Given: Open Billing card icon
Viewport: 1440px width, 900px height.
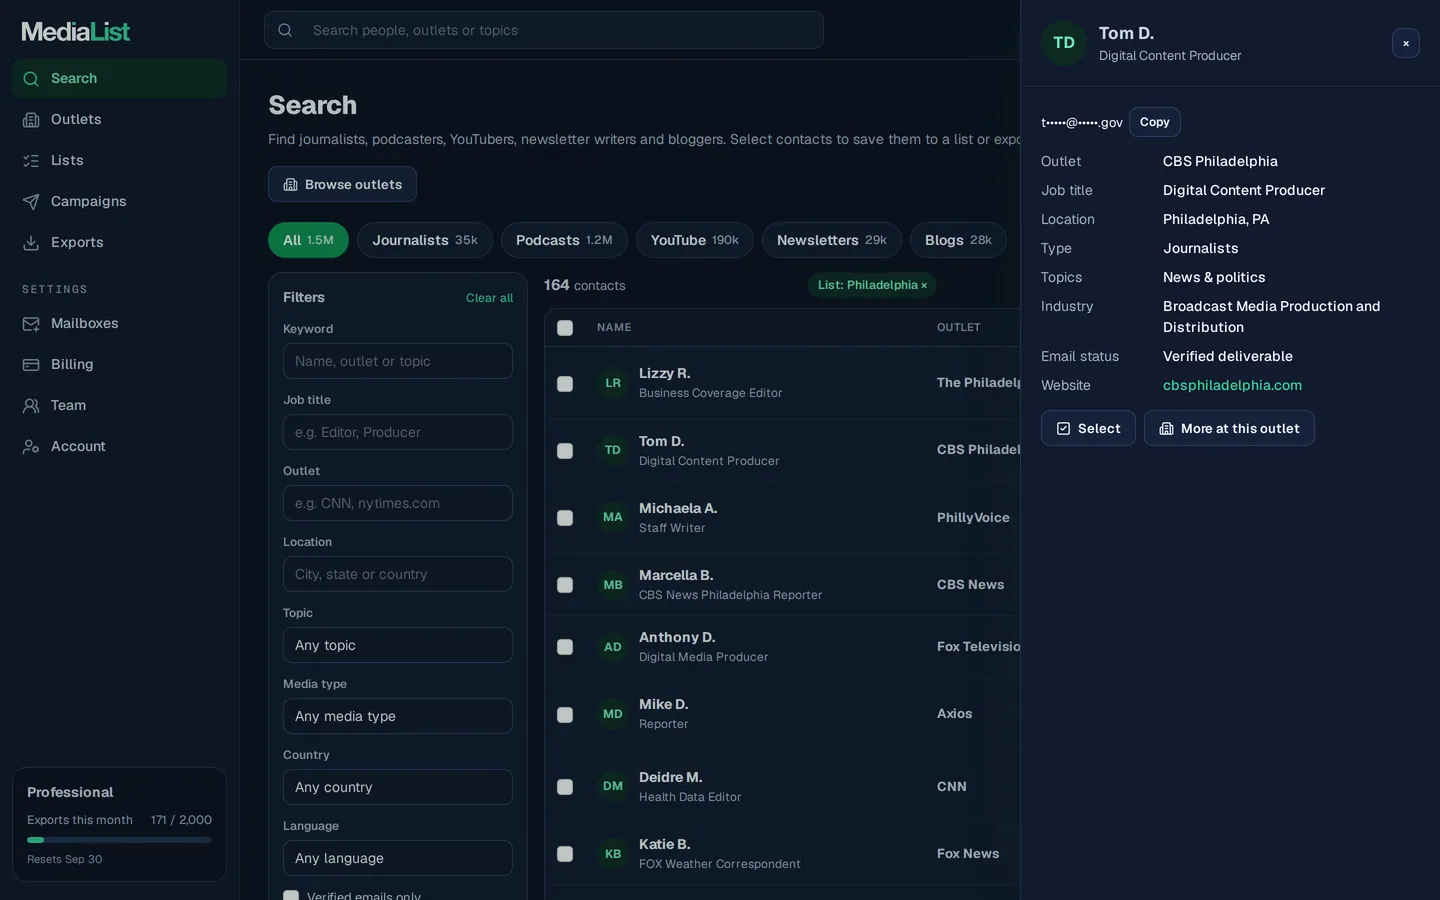Looking at the screenshot, I should [x=31, y=365].
